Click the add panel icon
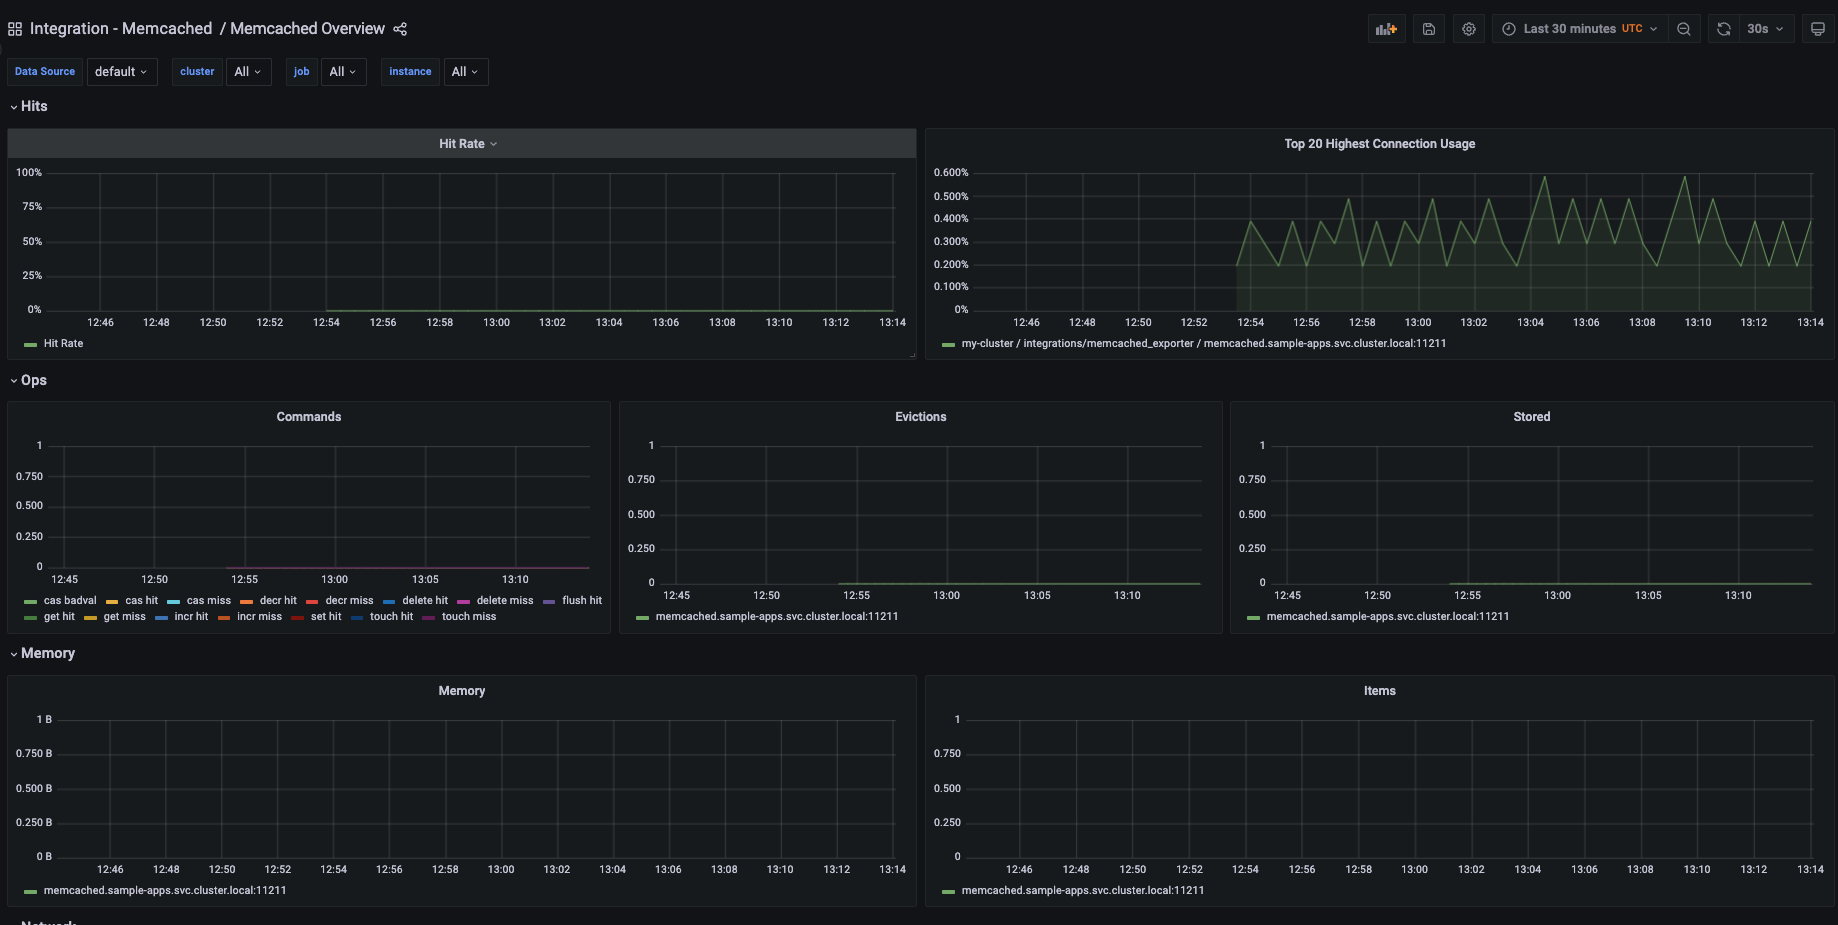The height and width of the screenshot is (925, 1838). point(1386,28)
